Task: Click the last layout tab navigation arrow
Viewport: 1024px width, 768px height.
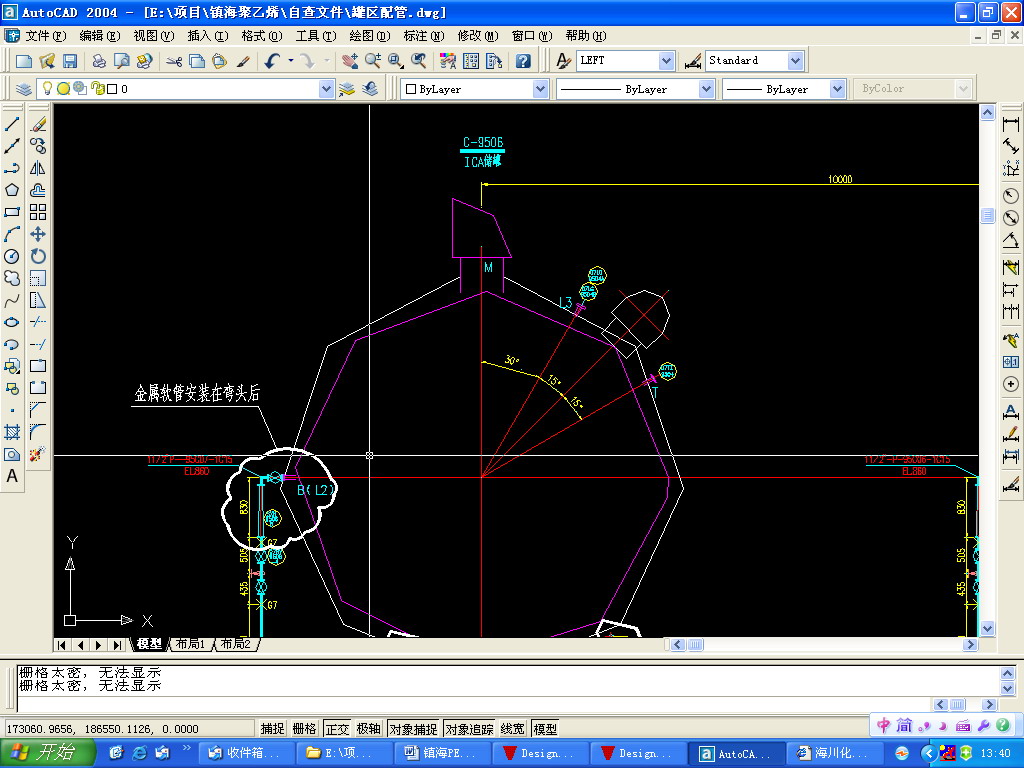Action: pos(118,645)
